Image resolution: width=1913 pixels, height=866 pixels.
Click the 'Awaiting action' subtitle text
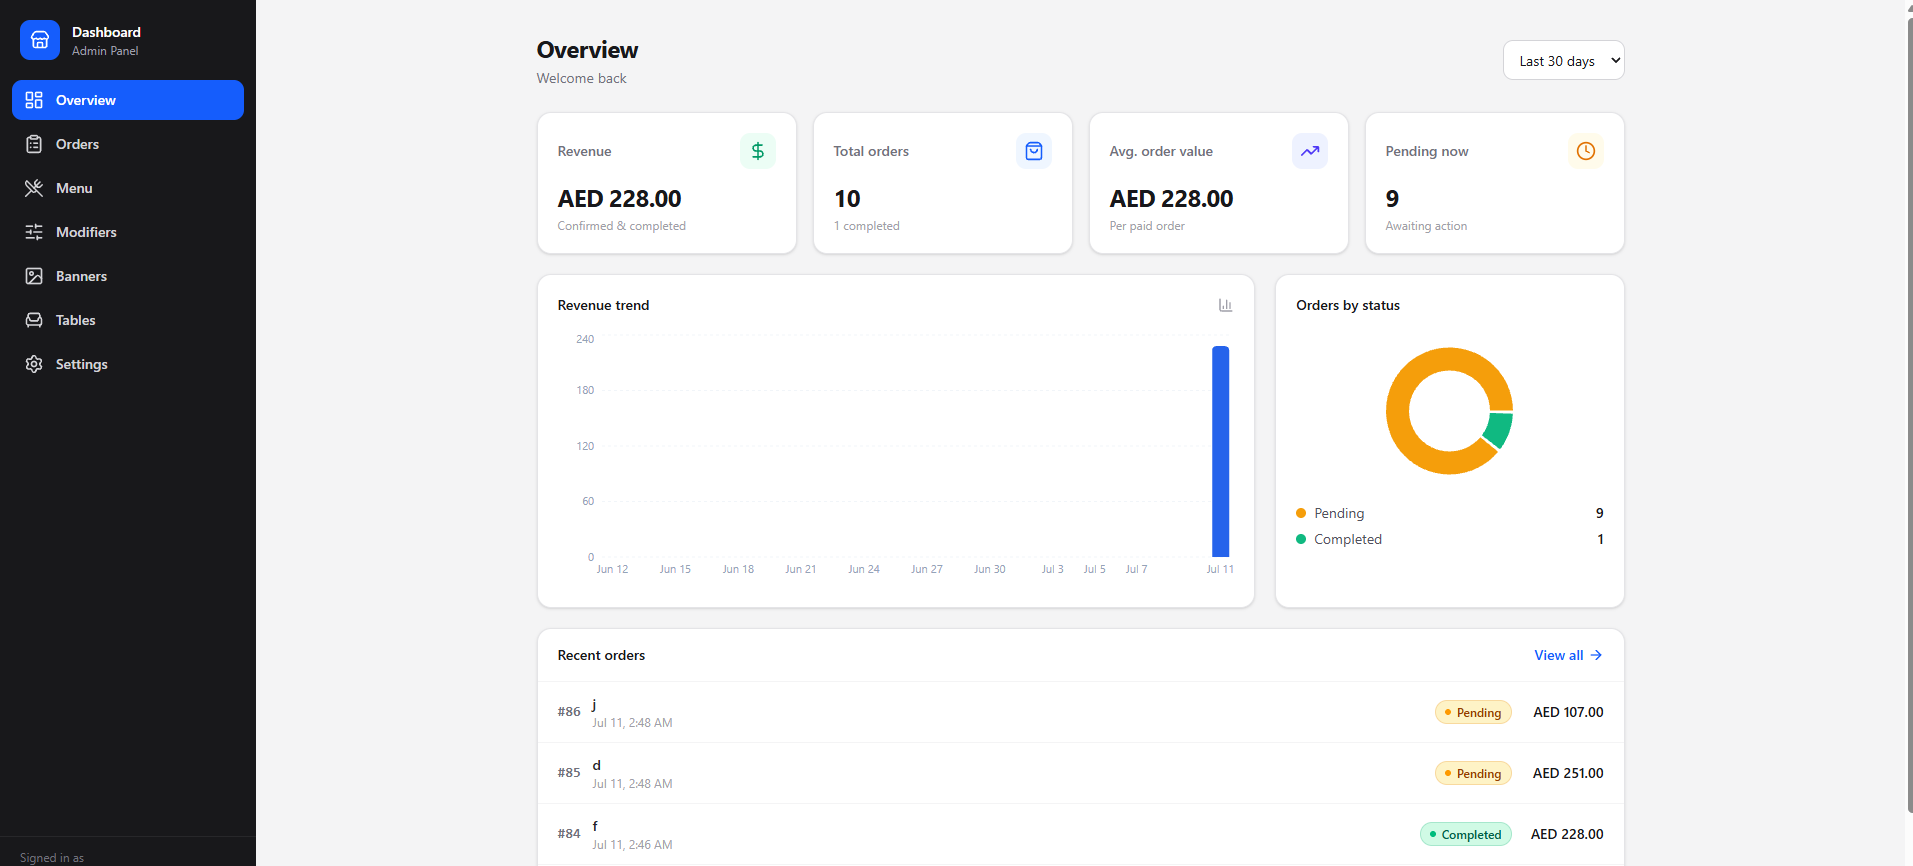coord(1426,226)
